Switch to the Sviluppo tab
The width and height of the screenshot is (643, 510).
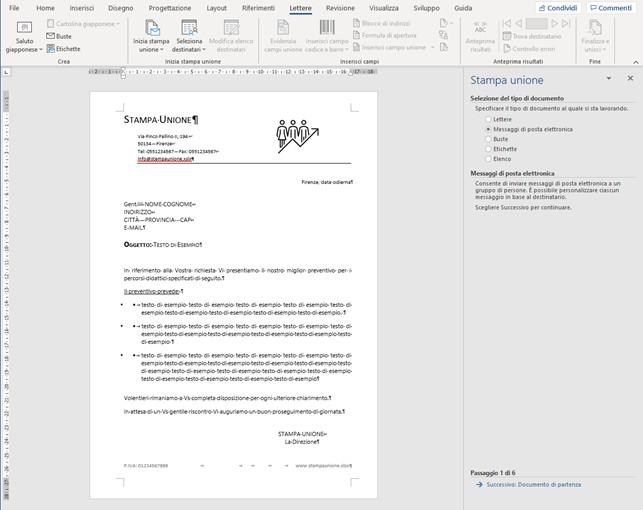426,8
